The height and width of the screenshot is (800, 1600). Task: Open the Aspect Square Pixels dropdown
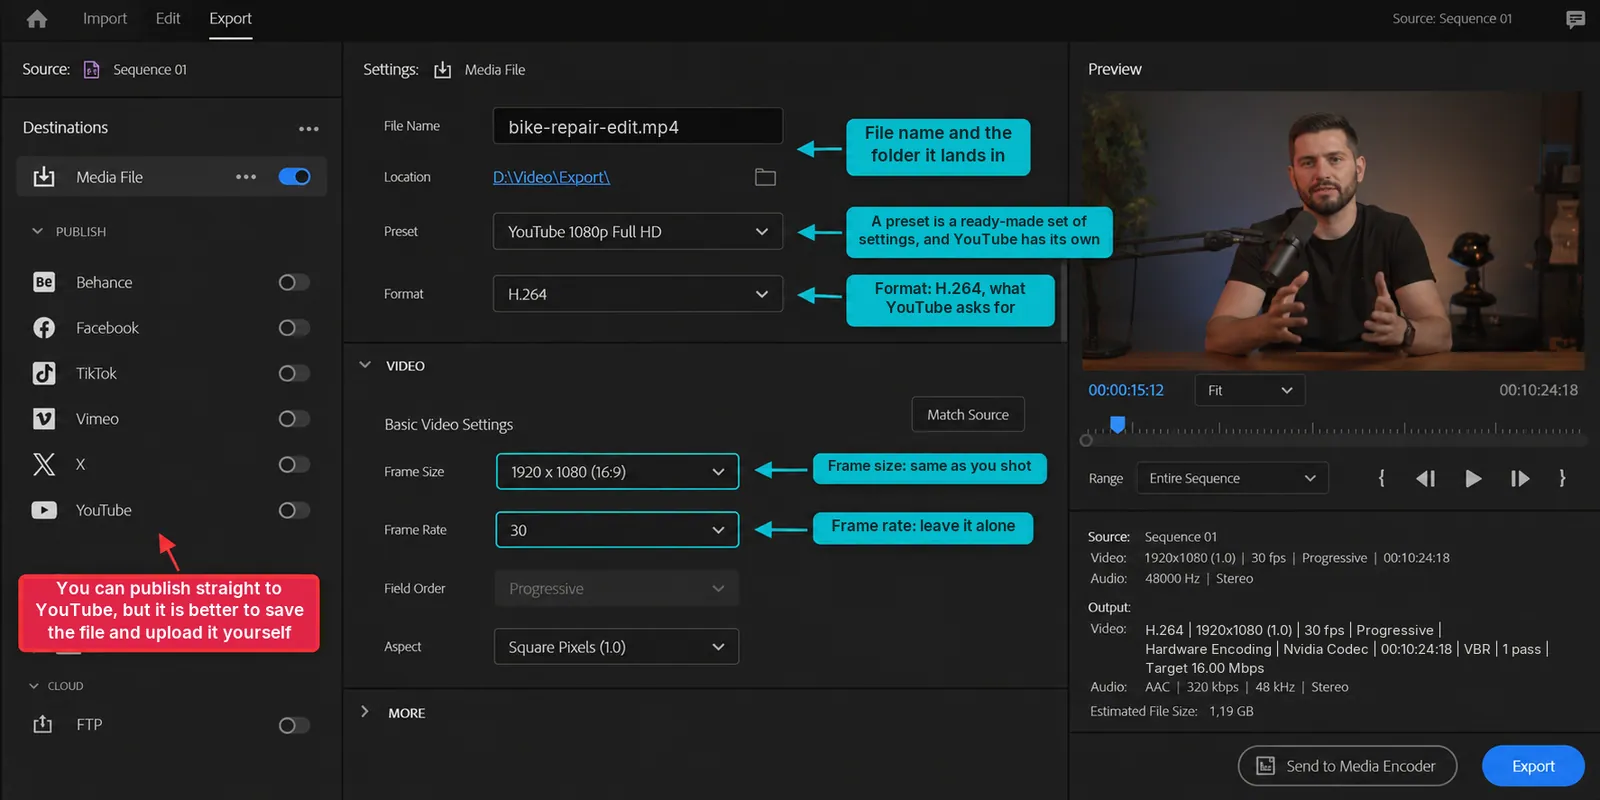616,646
